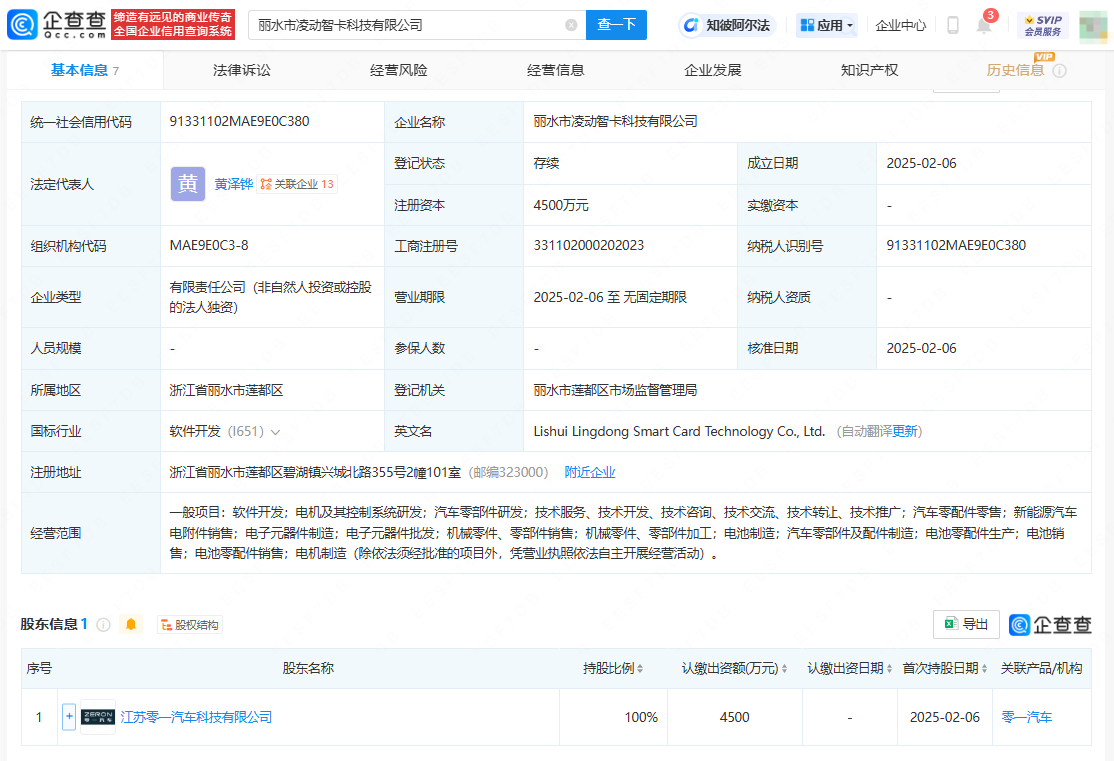Open the notification bell with 3 alerts
Image resolution: width=1114 pixels, height=761 pixels.
[984, 25]
